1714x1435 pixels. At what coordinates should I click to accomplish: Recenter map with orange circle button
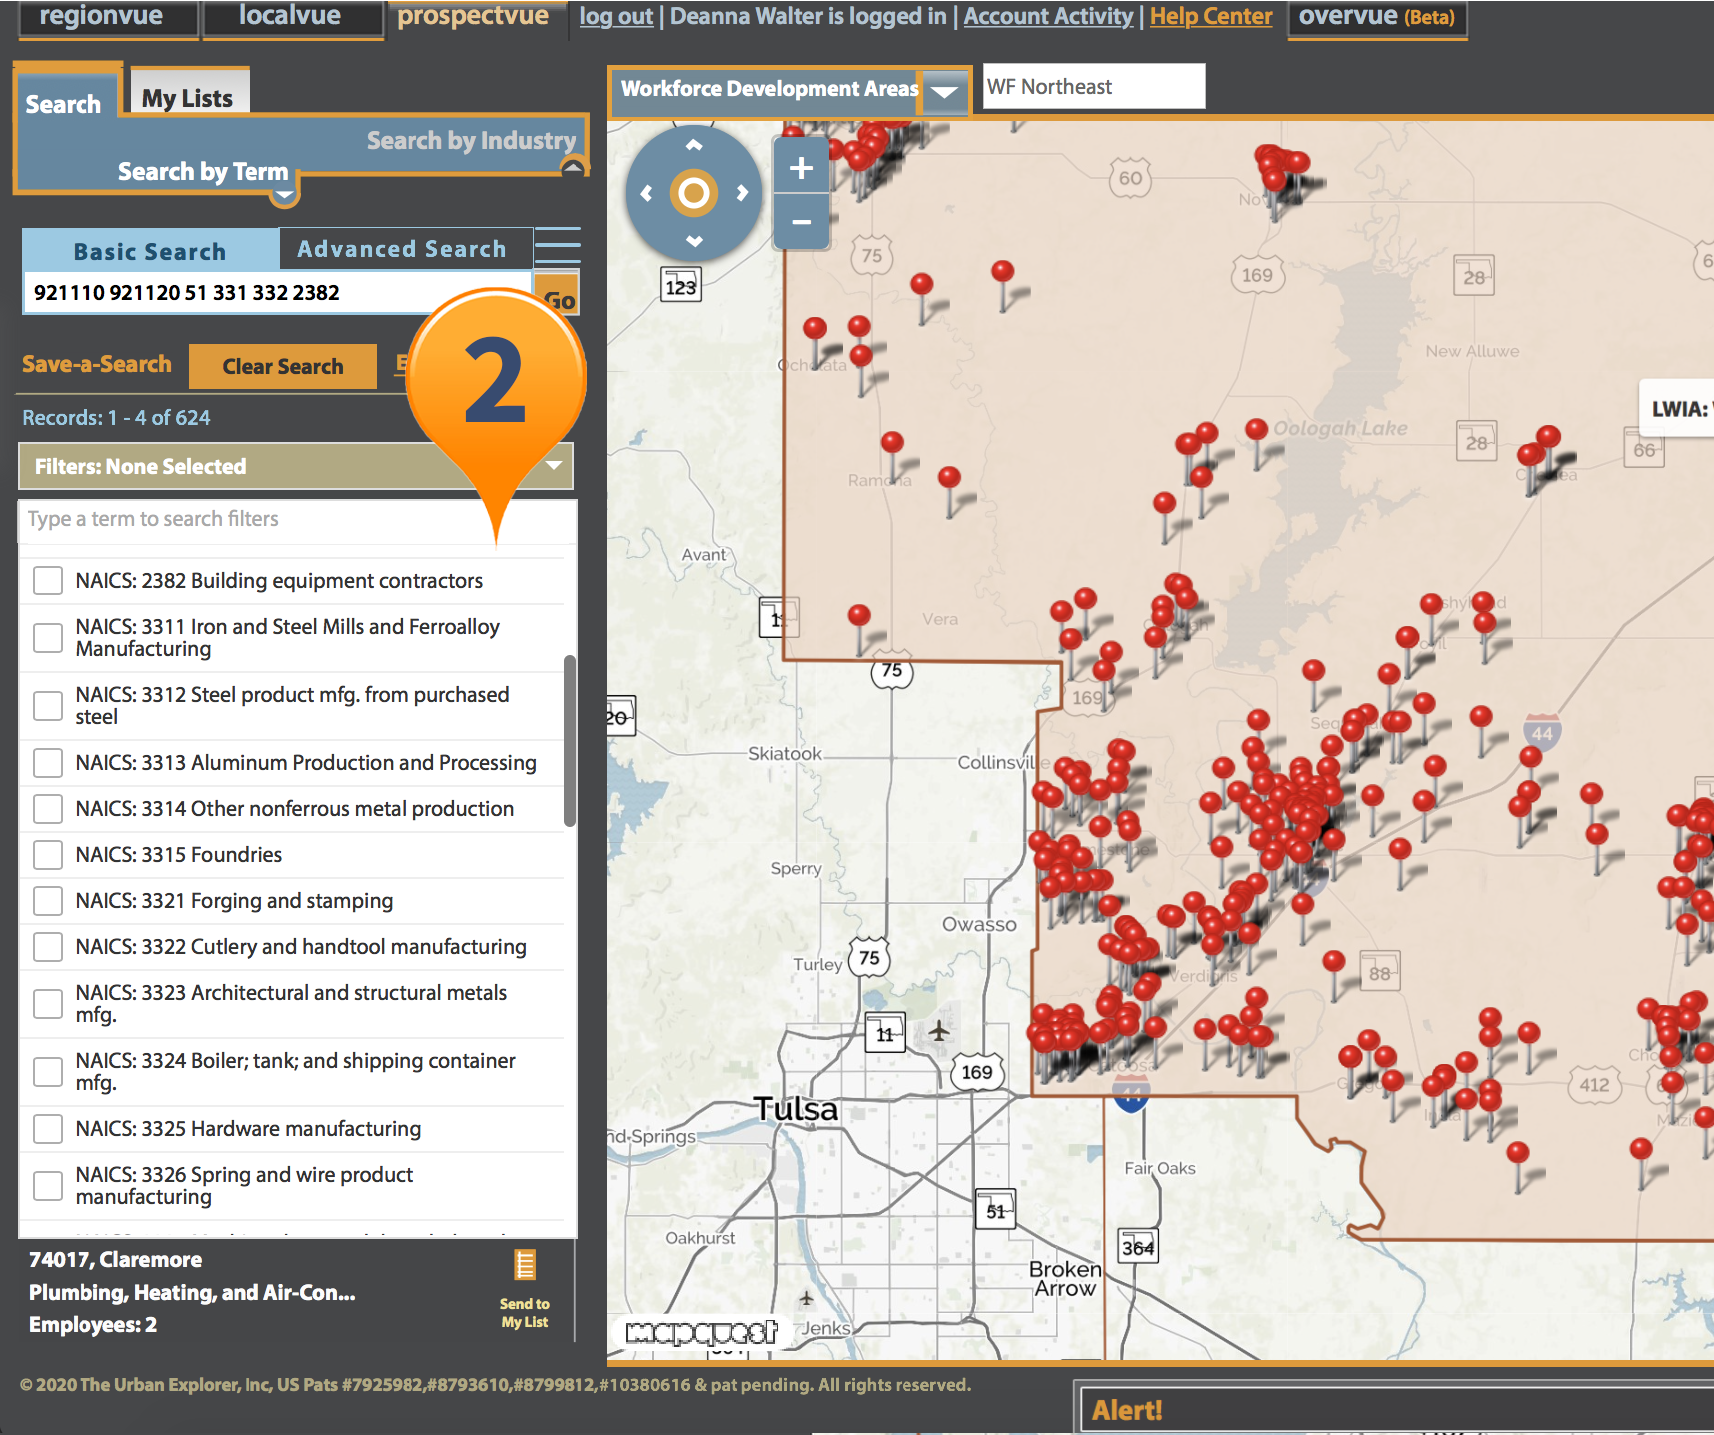pyautogui.click(x=694, y=193)
